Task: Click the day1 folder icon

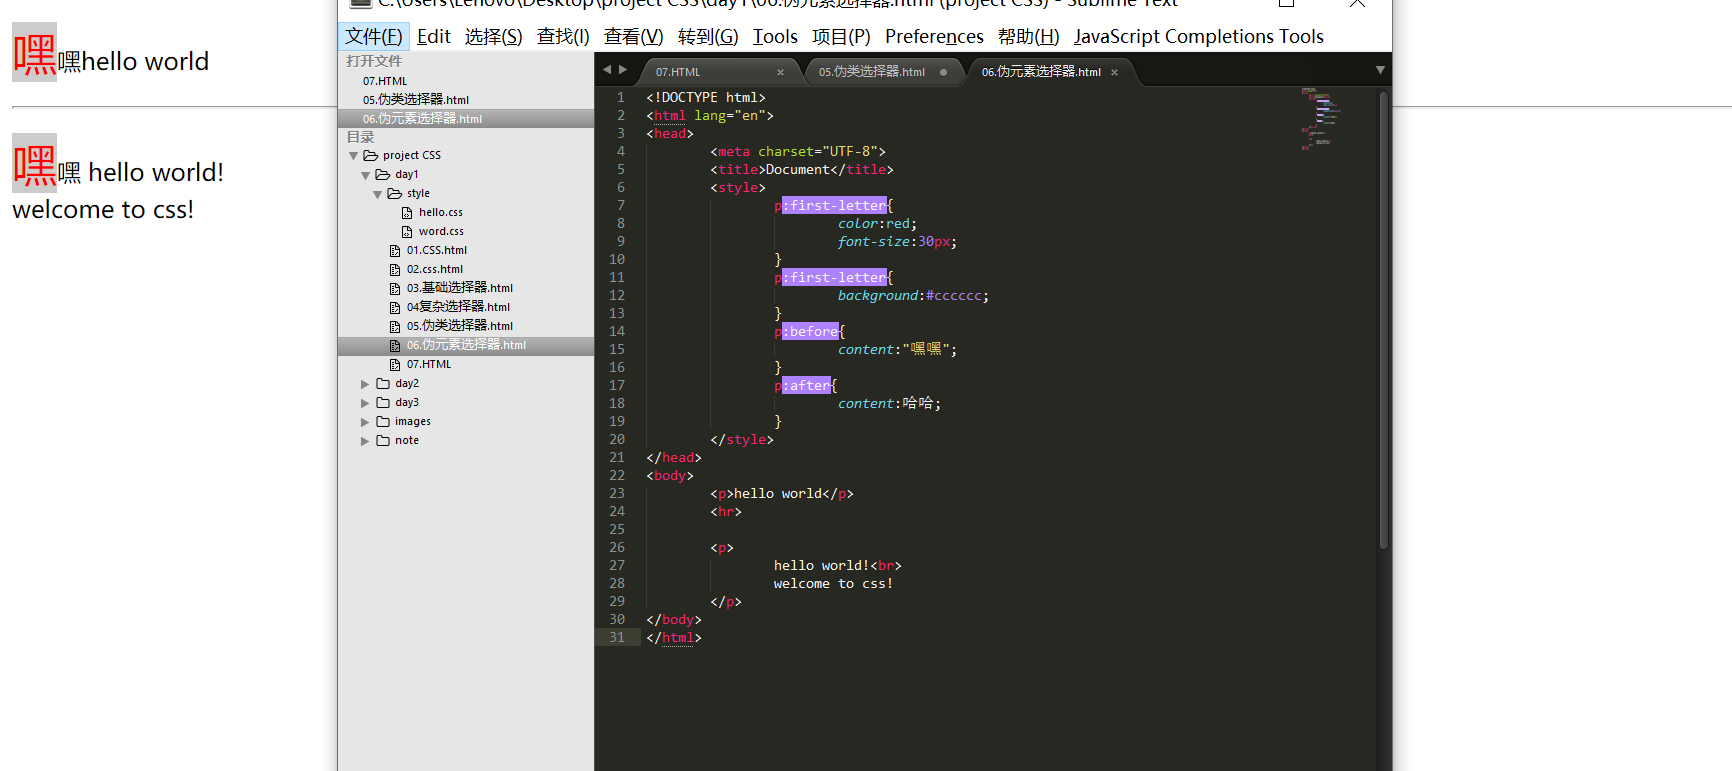Action: tap(383, 175)
